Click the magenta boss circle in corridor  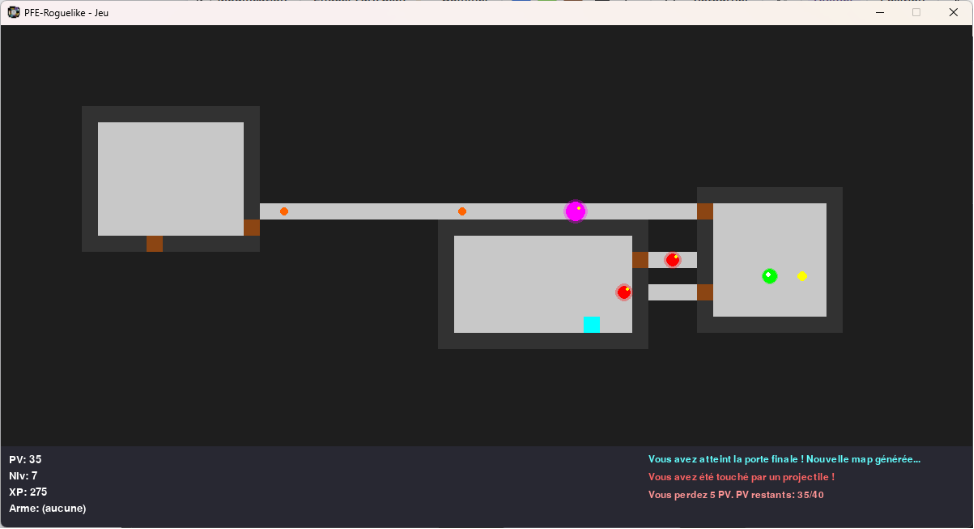point(575,211)
